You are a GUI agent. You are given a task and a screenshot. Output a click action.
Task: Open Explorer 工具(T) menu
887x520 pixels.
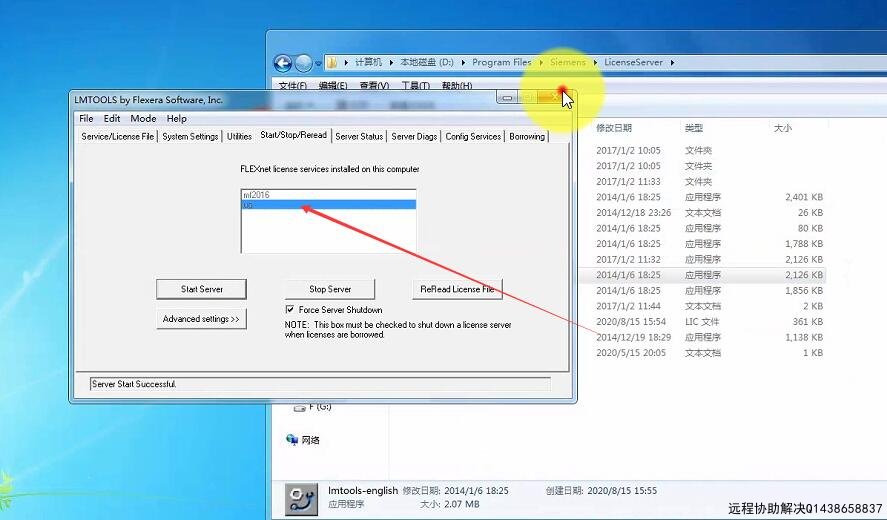415,85
